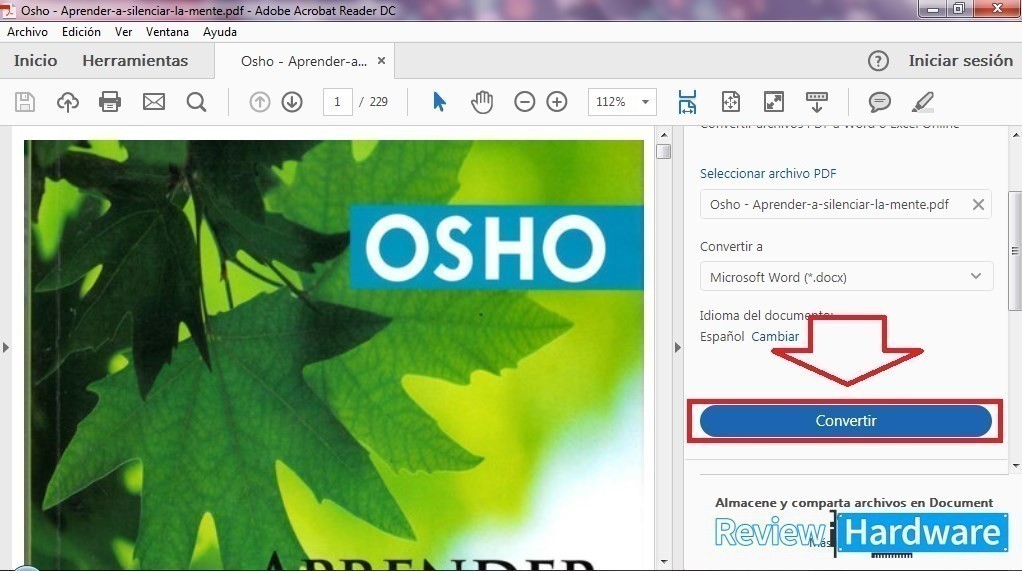Screen dimensions: 1022x571
Task: Click the OSHO book cover page
Action: click(334, 355)
